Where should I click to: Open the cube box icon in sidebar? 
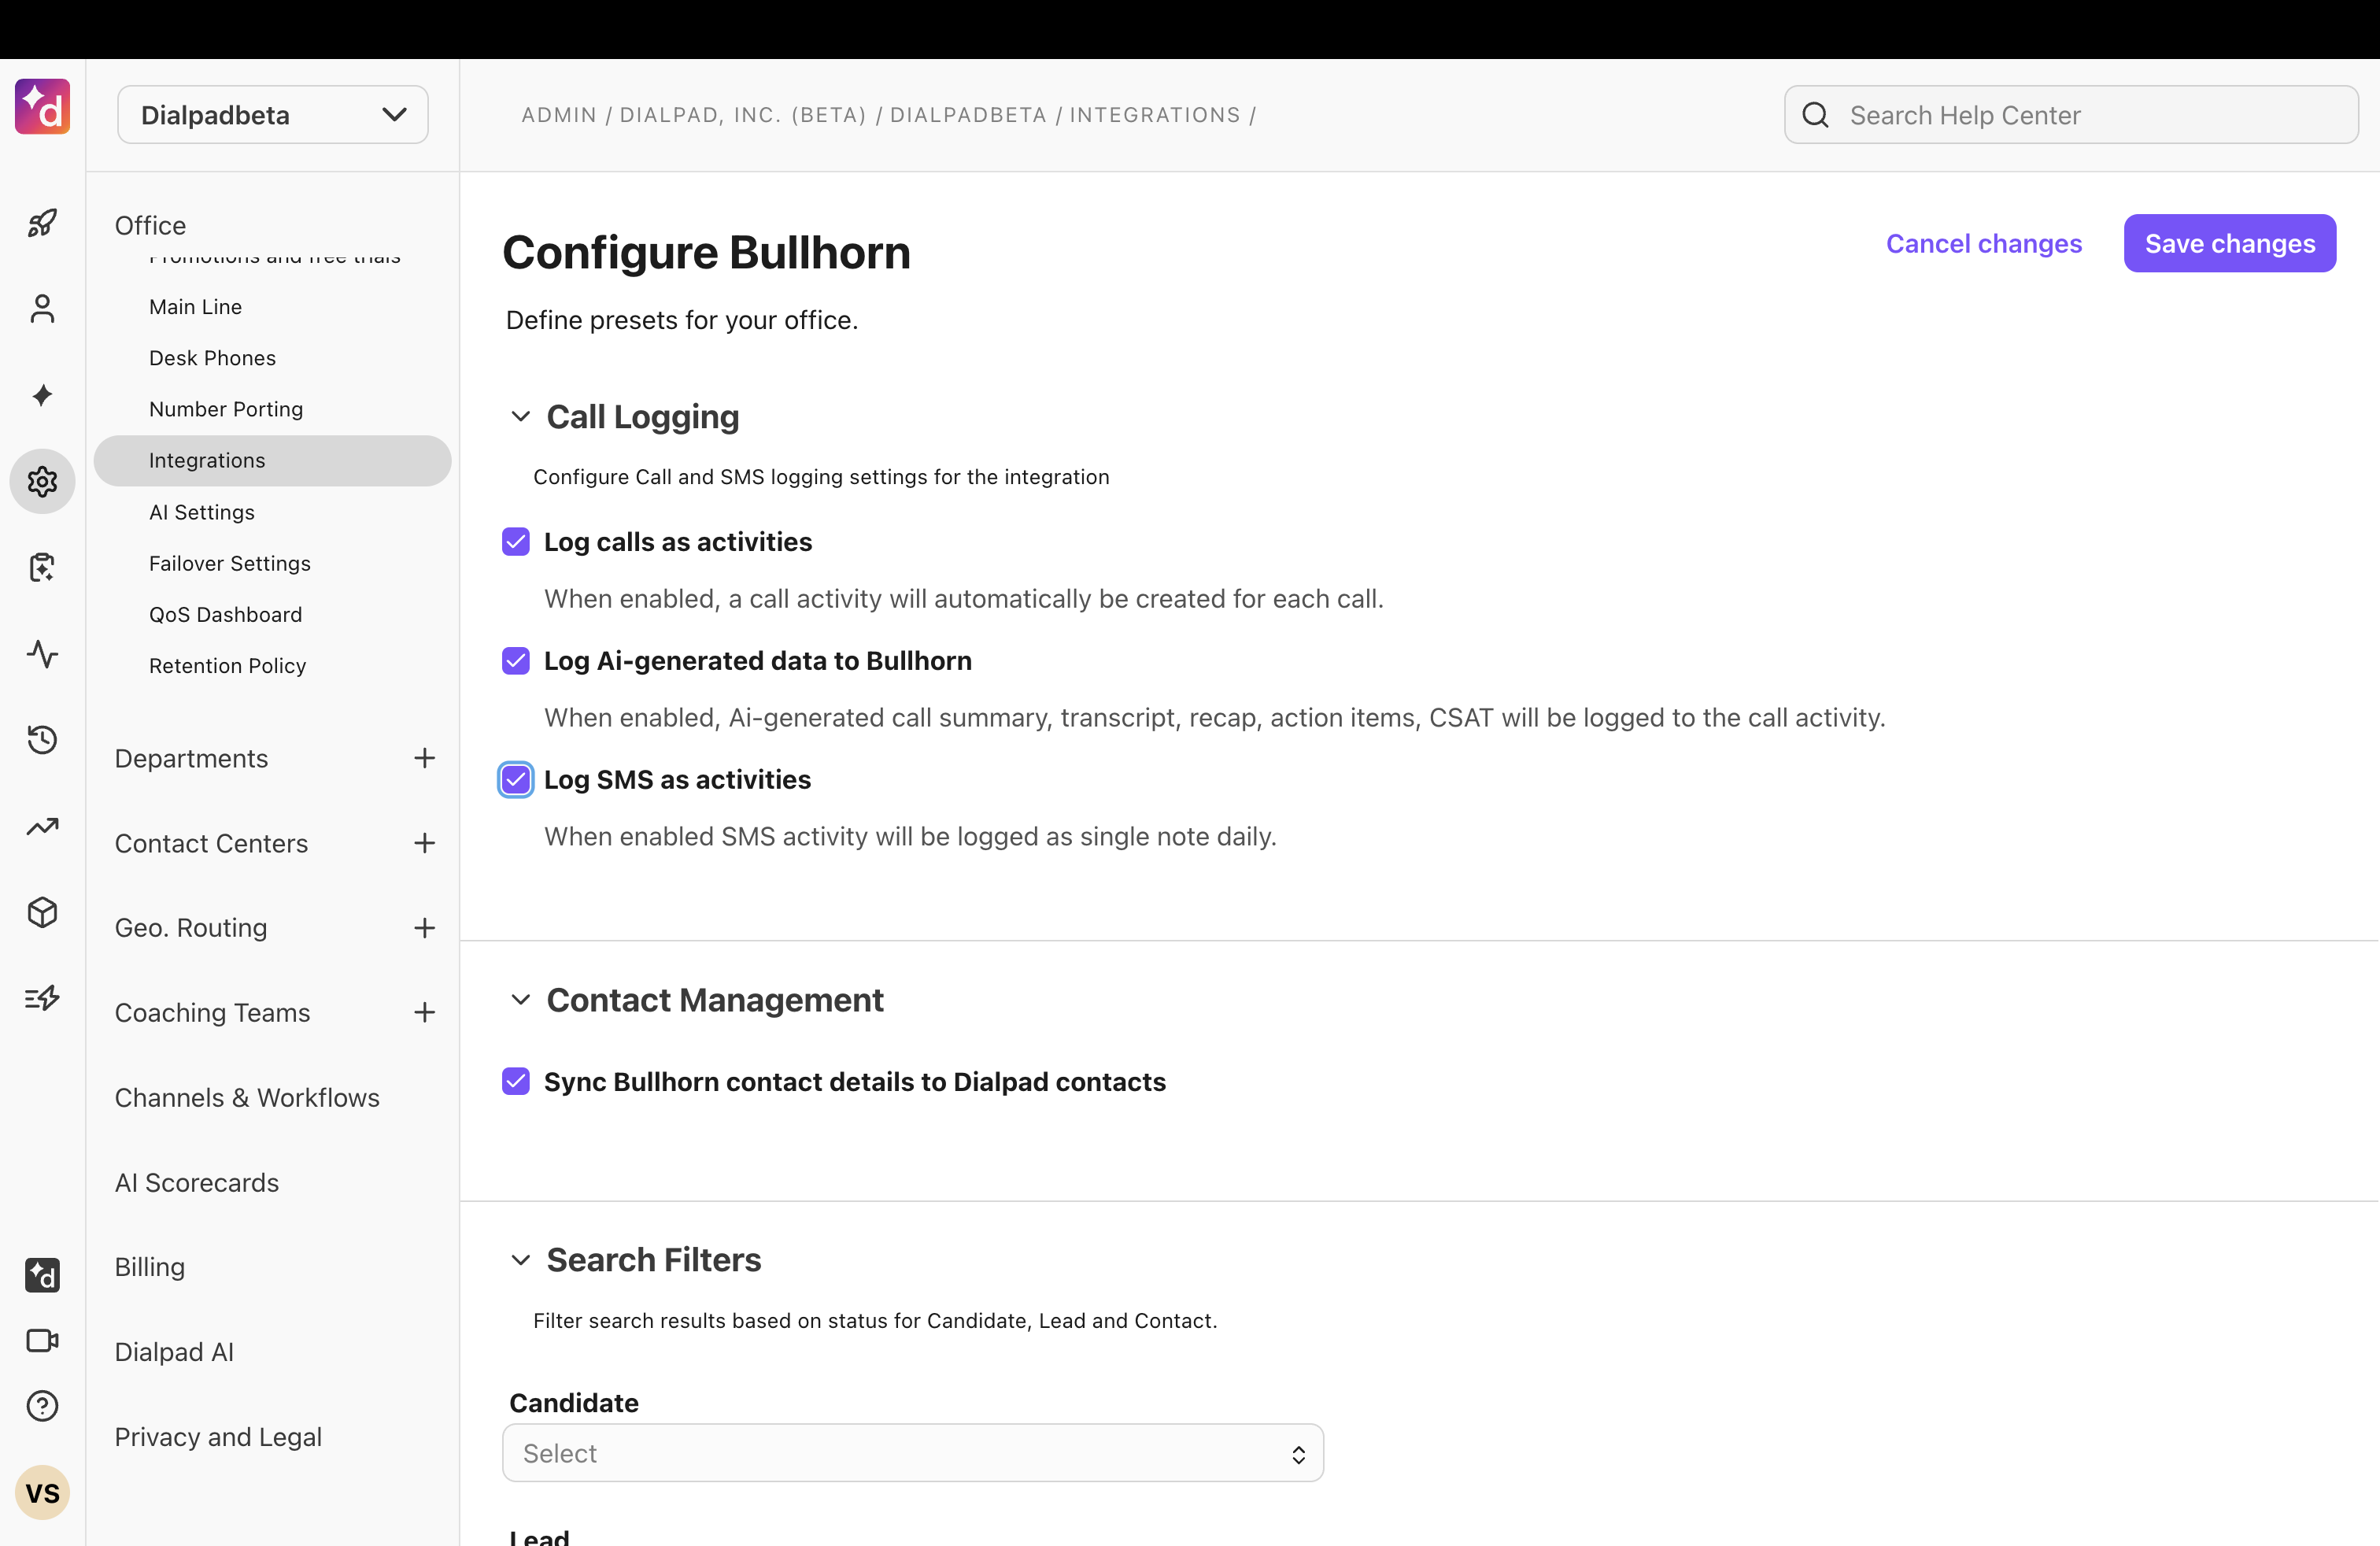click(x=42, y=912)
